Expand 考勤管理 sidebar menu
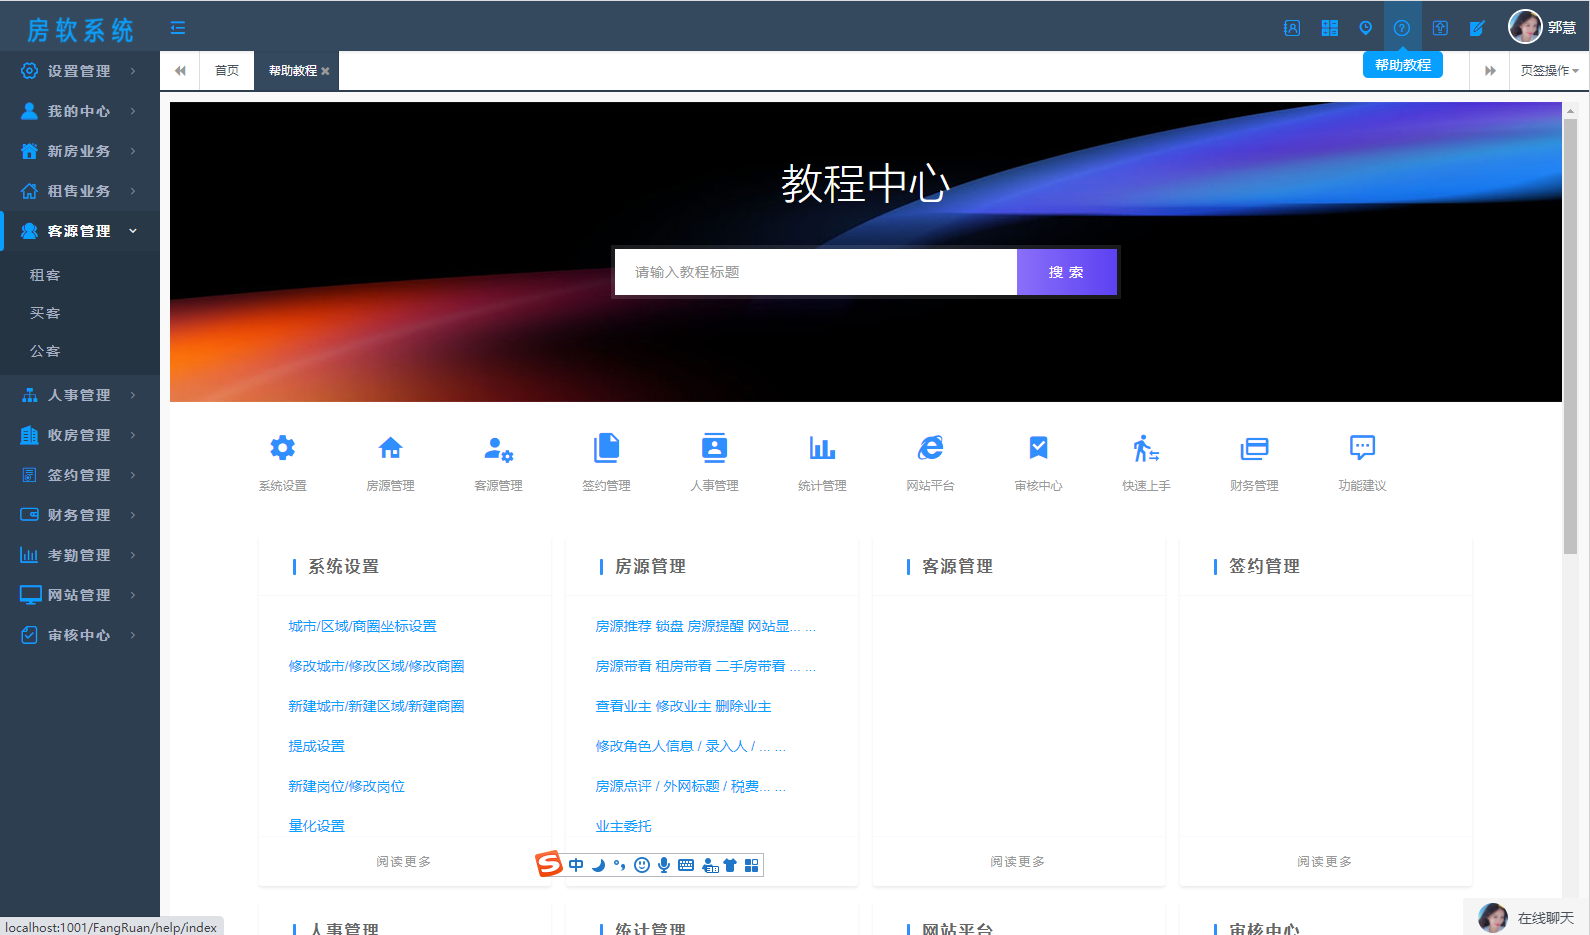This screenshot has width=1590, height=935. 80,555
